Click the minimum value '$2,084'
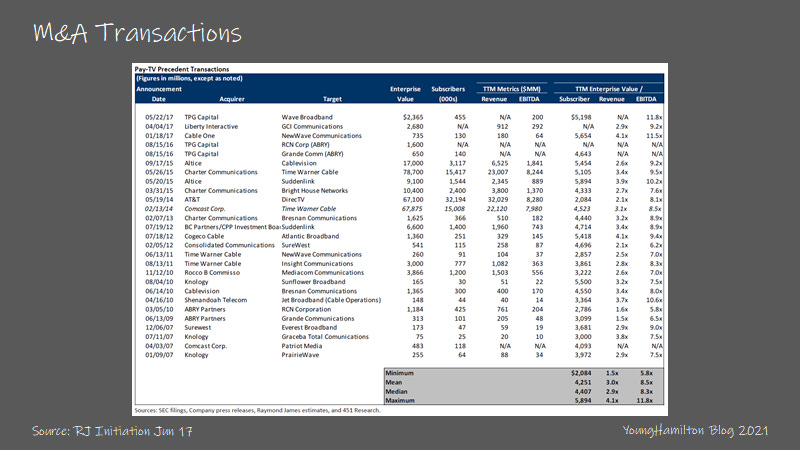800x450 pixels. (581, 373)
